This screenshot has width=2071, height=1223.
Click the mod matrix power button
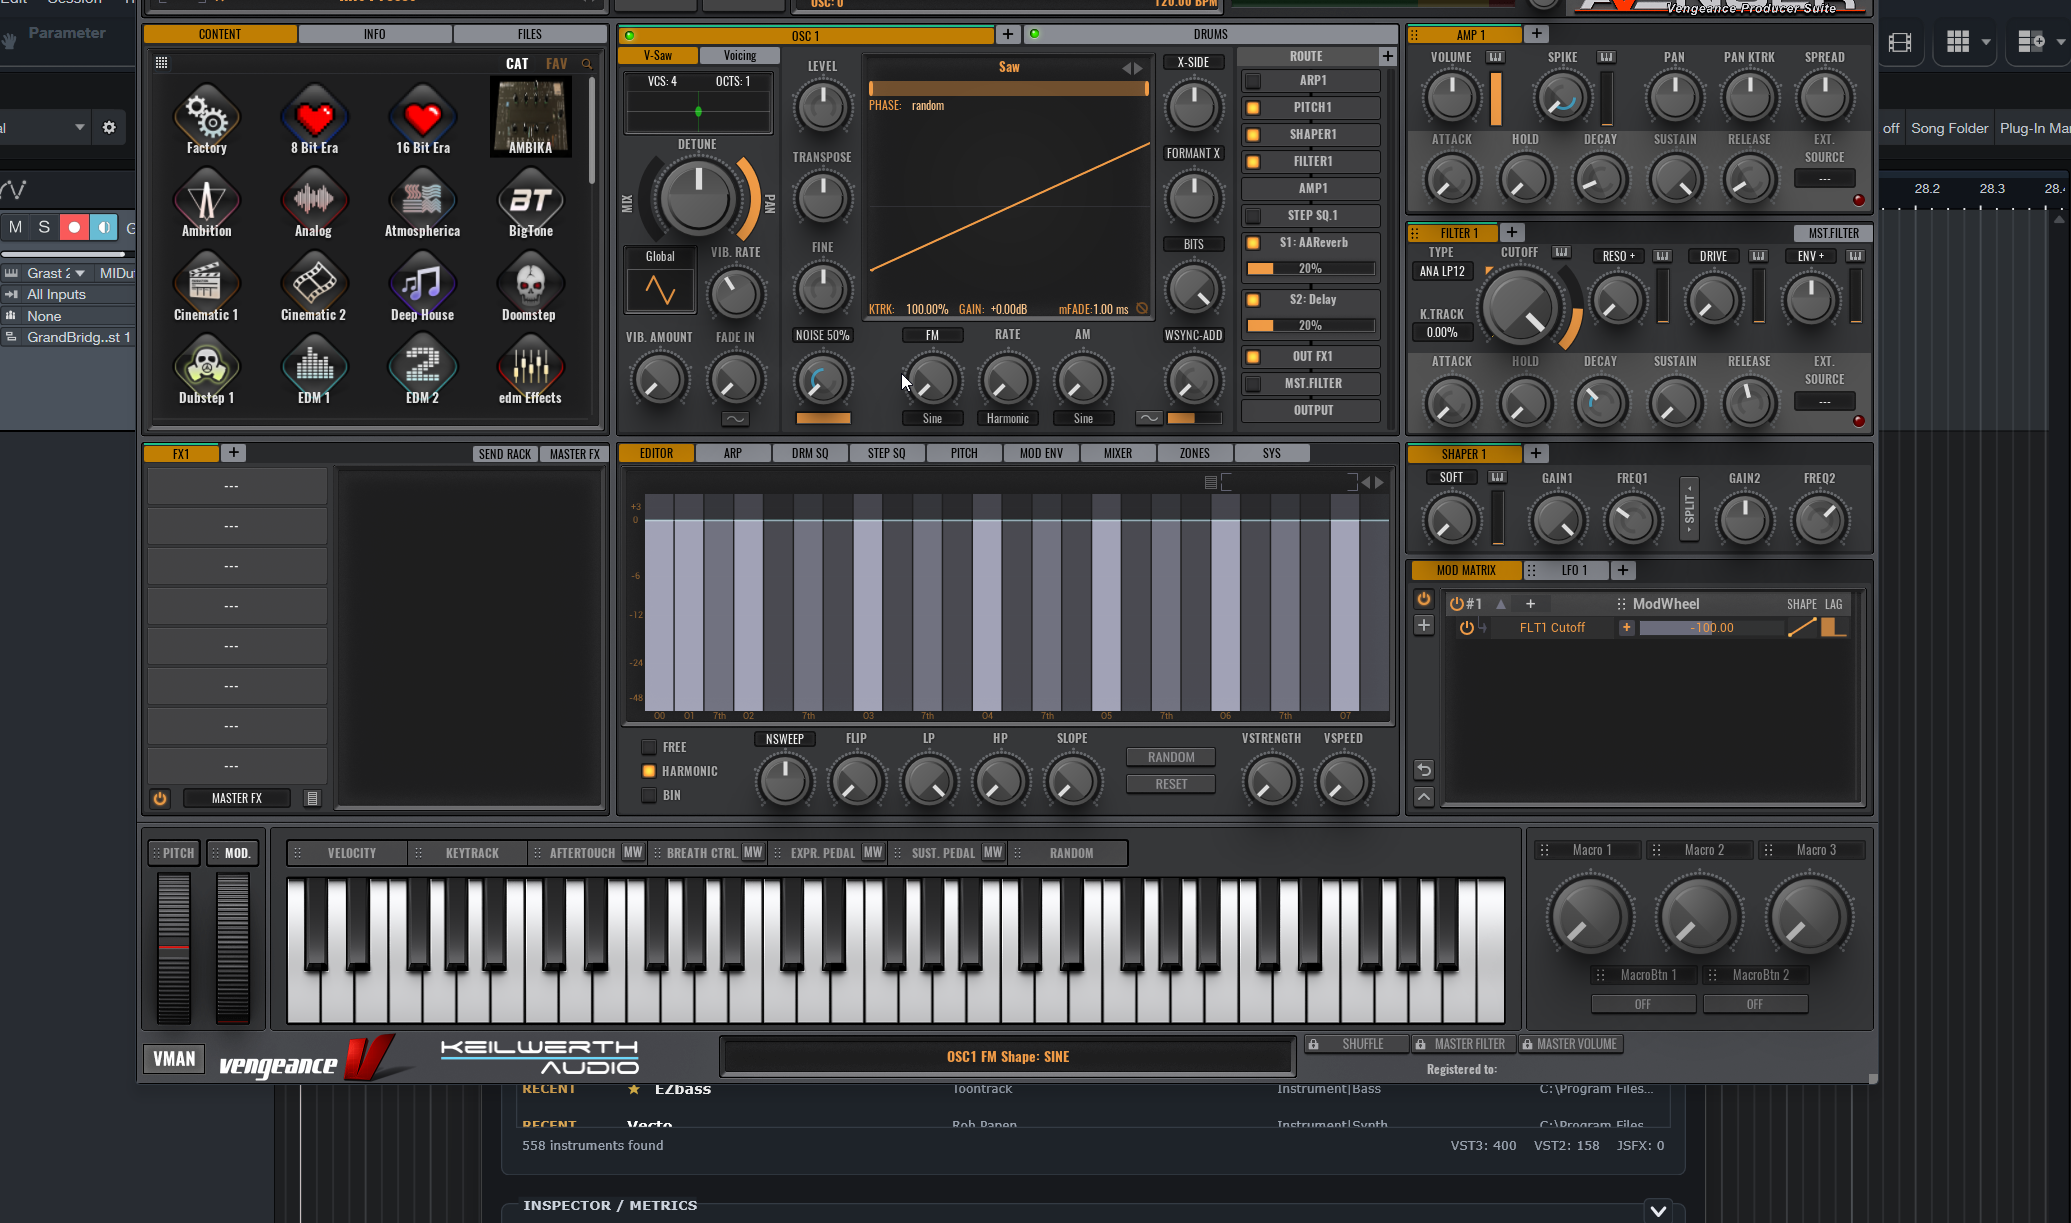click(x=1424, y=599)
